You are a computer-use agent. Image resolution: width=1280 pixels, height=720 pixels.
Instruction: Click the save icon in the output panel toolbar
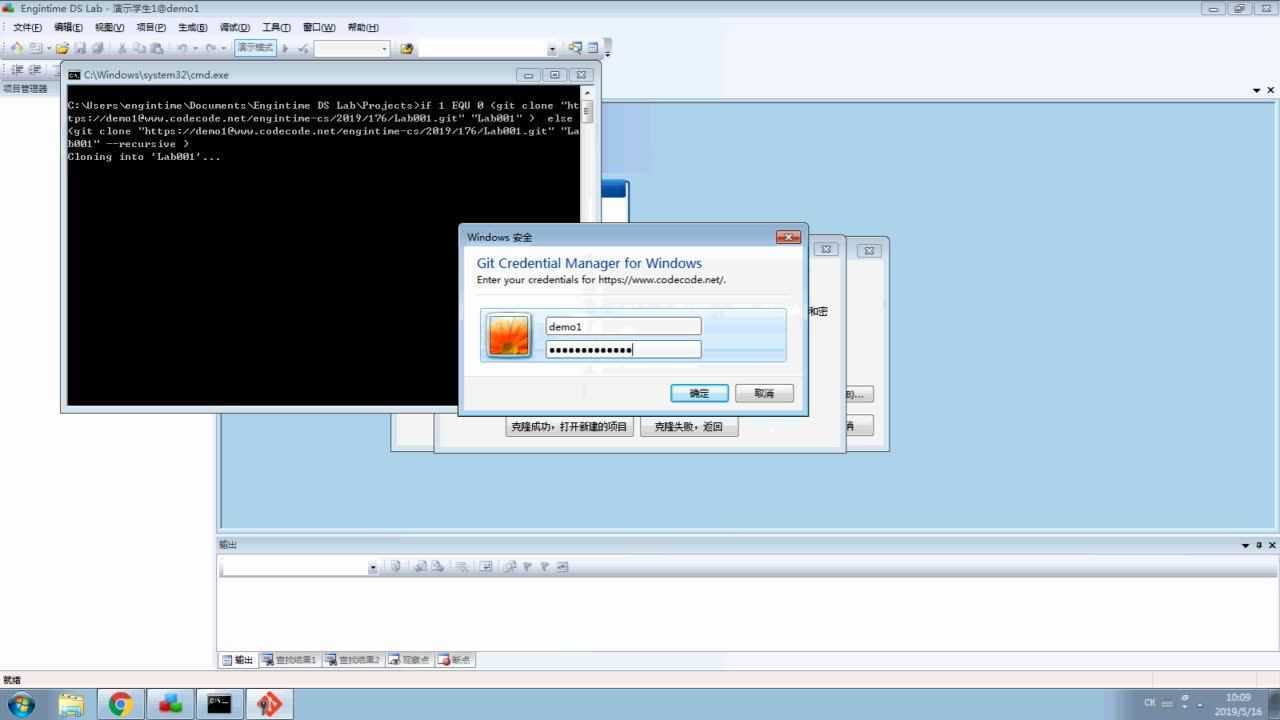(x=395, y=566)
